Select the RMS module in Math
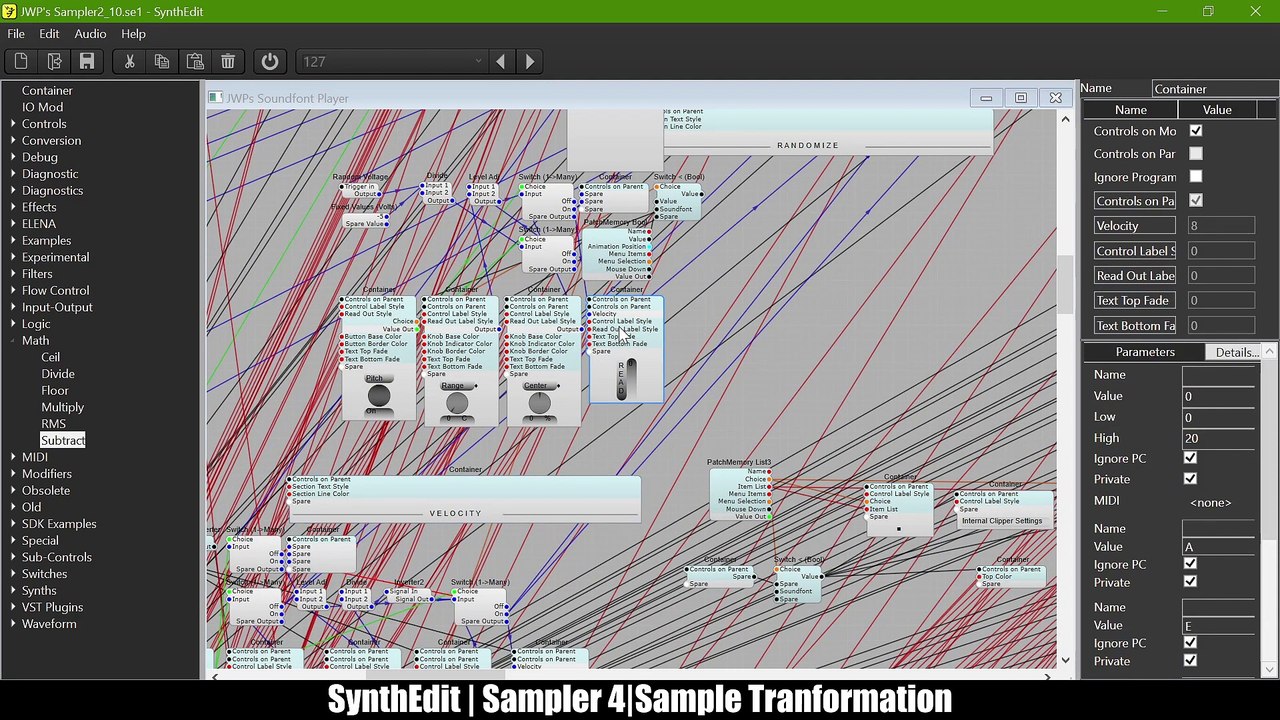The image size is (1280, 720). coord(54,424)
